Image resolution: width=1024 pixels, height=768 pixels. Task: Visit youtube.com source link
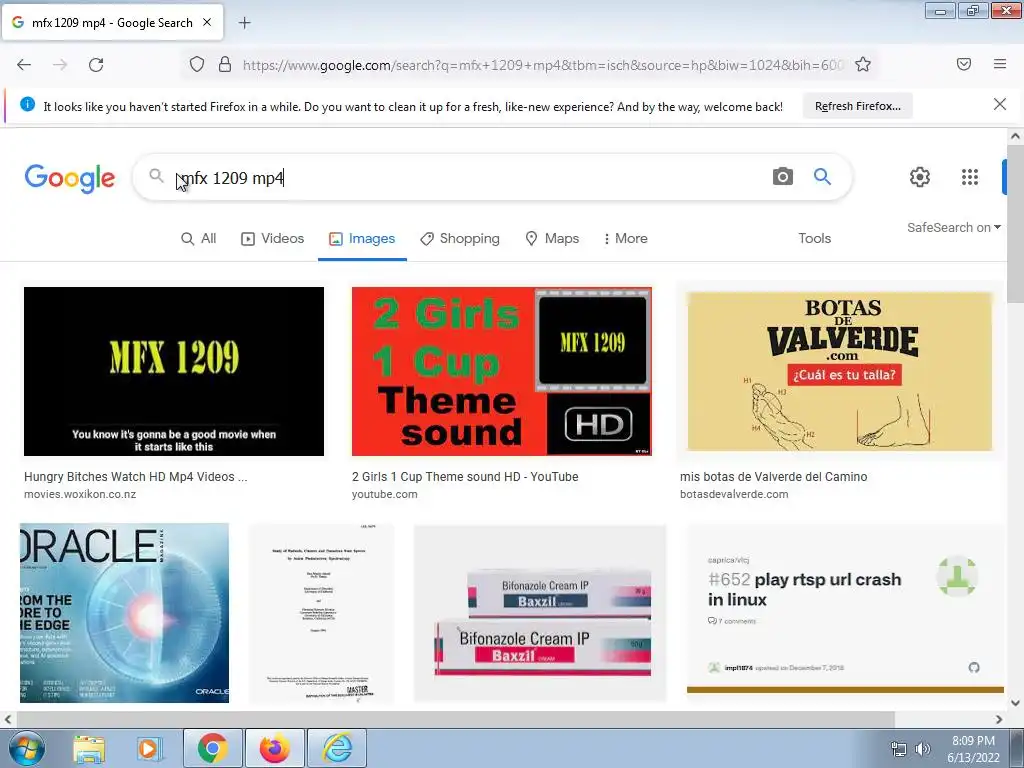pyautogui.click(x=385, y=494)
